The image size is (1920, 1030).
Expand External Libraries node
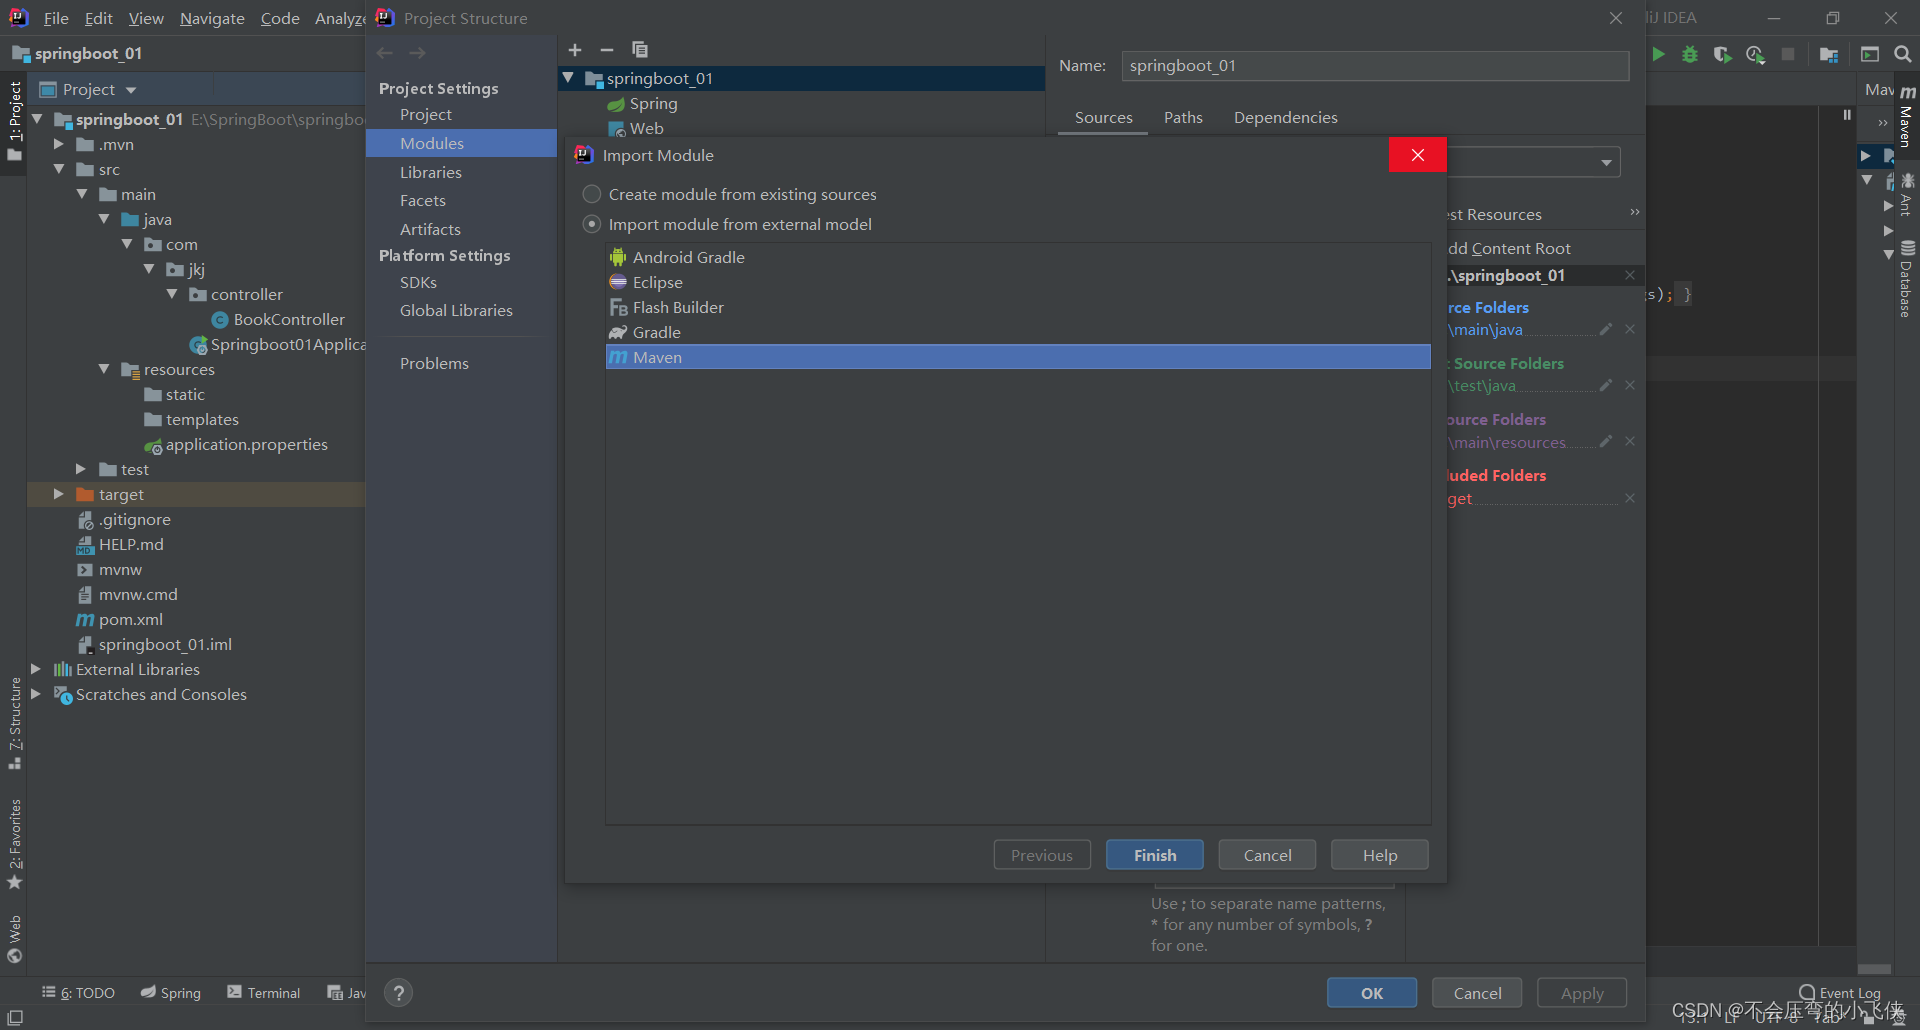pos(36,669)
